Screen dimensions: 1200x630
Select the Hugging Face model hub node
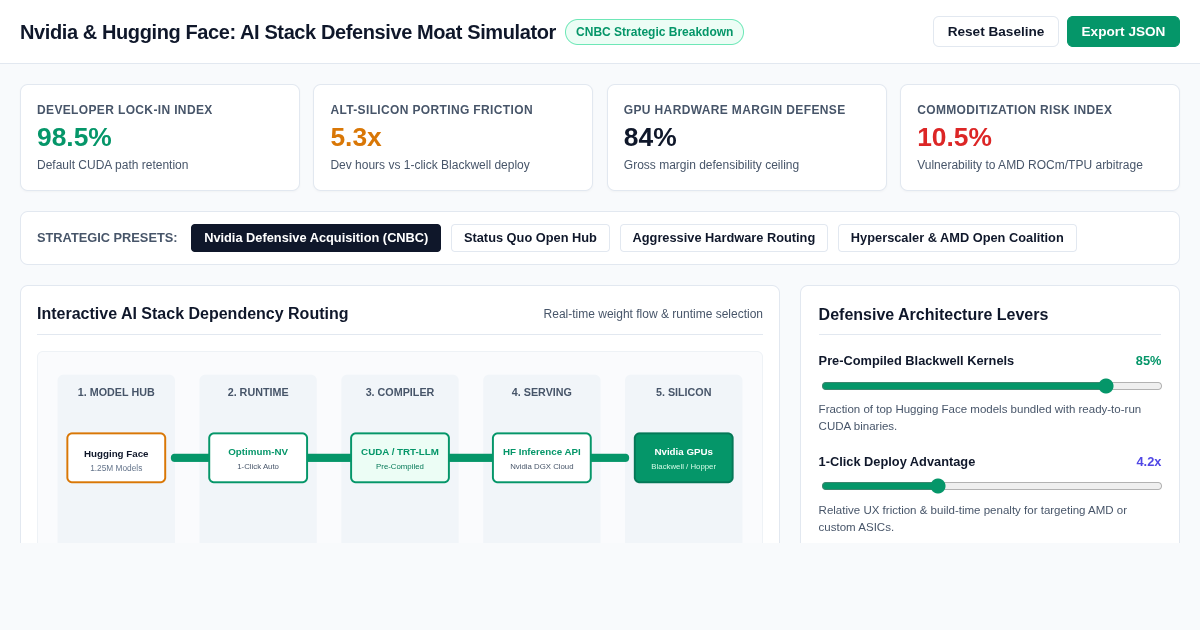pos(116,458)
